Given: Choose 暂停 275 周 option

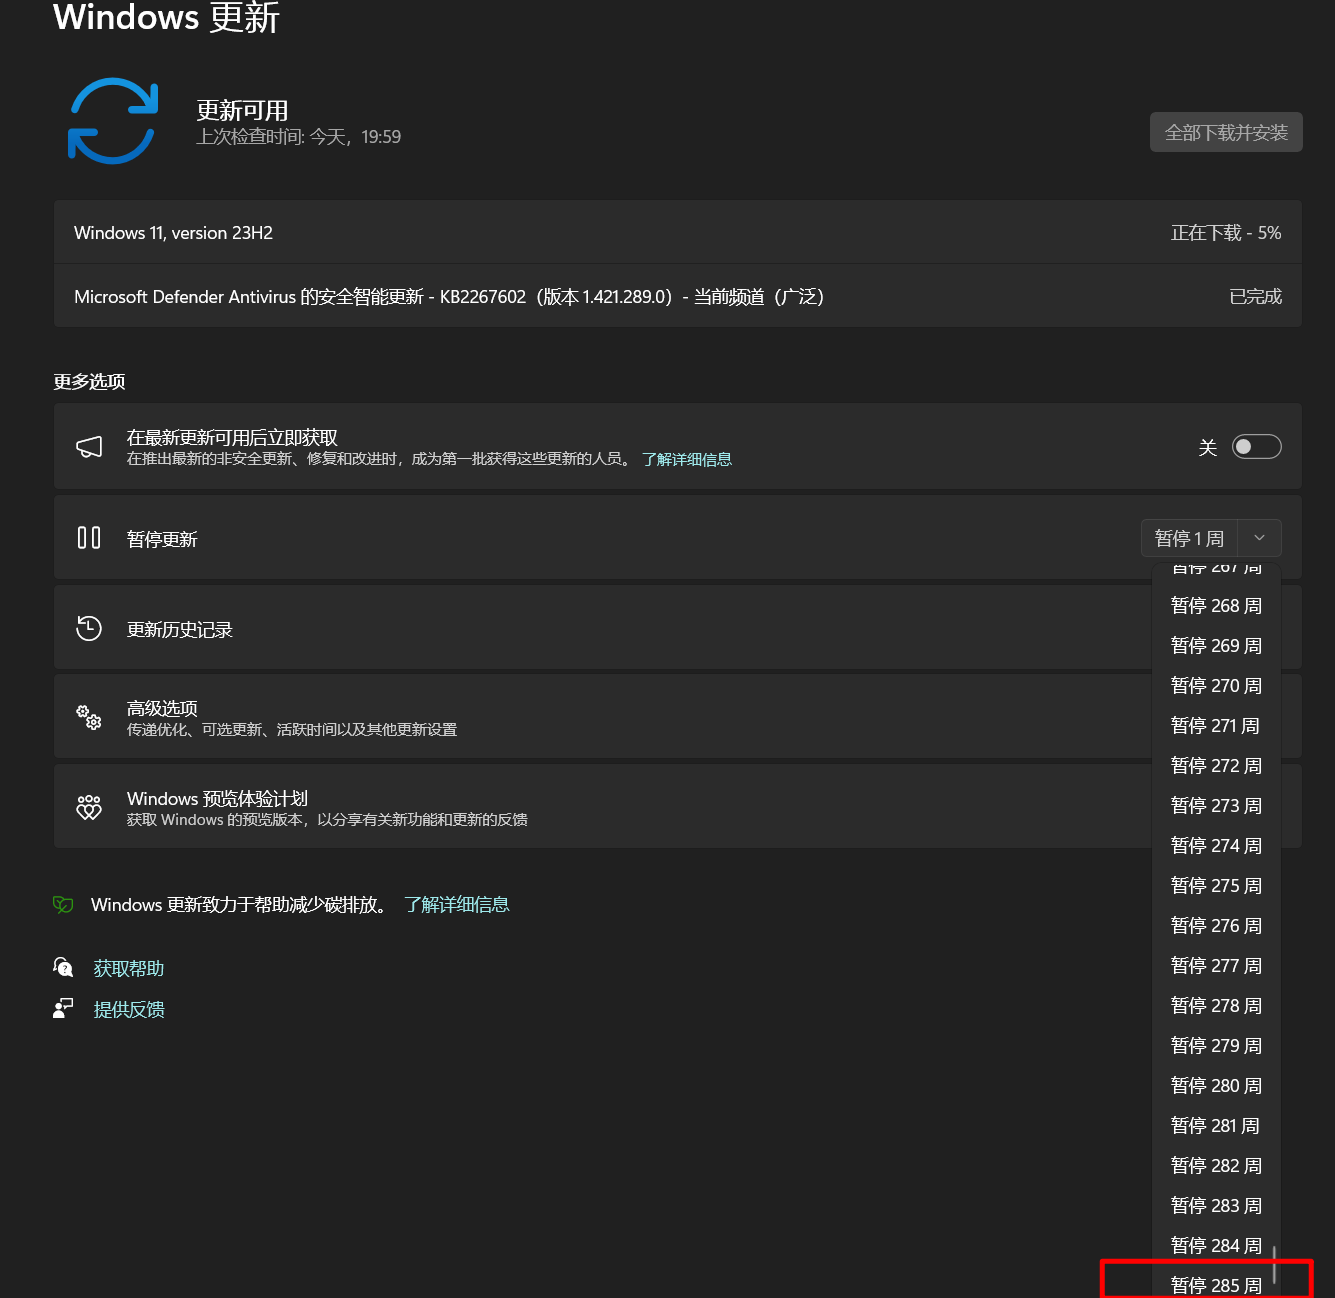Looking at the screenshot, I should [1216, 886].
